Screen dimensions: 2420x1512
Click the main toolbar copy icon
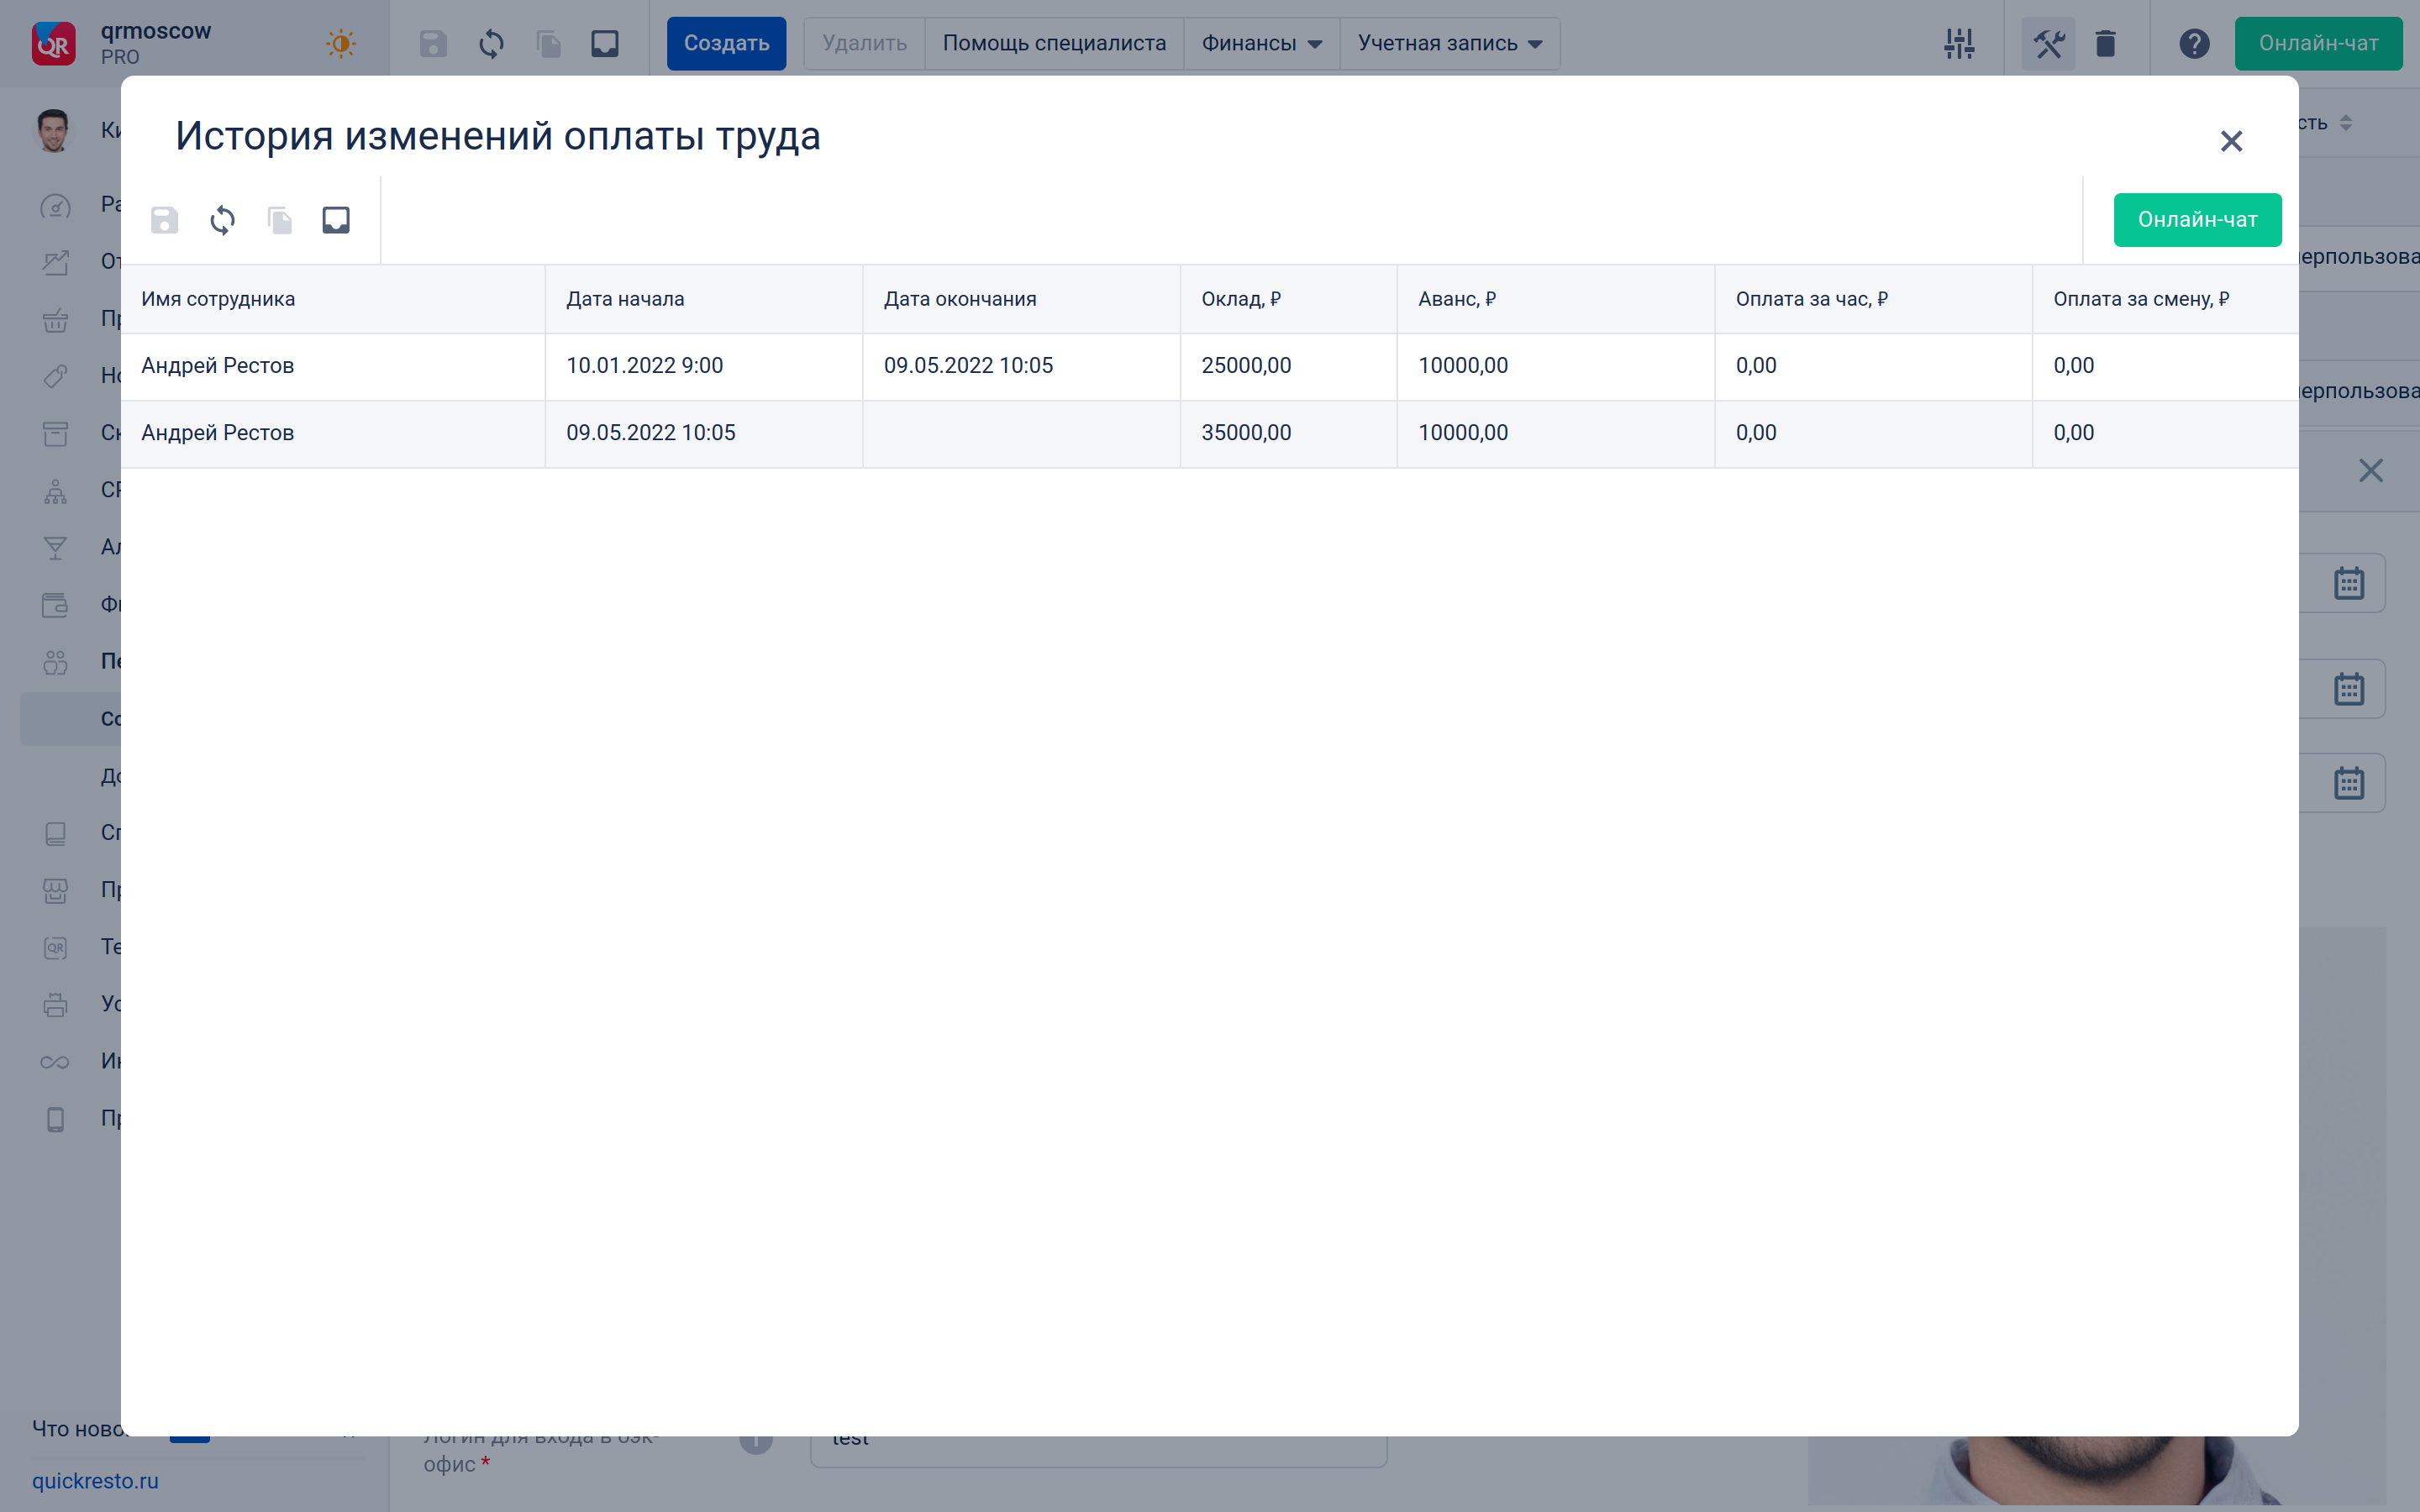[548, 43]
